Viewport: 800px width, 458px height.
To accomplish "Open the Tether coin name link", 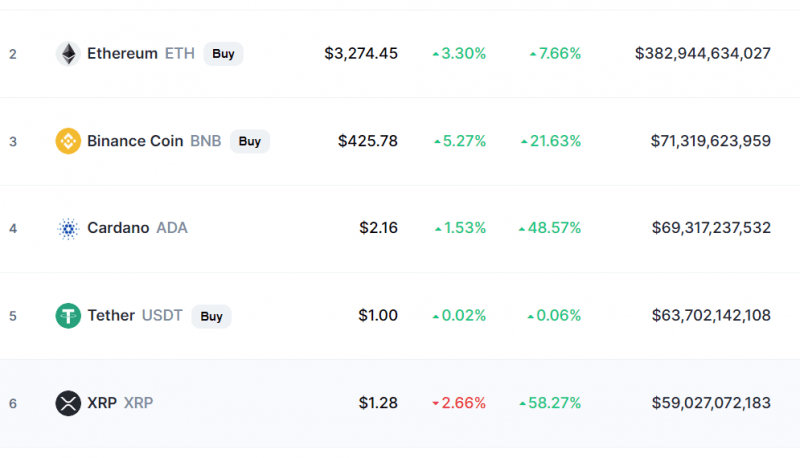I will pos(111,315).
